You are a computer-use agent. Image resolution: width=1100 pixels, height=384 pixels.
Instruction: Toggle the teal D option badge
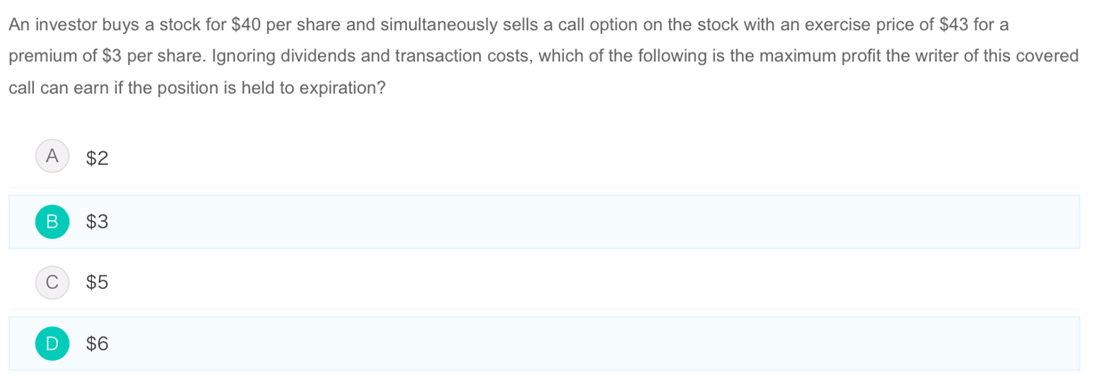pos(52,343)
